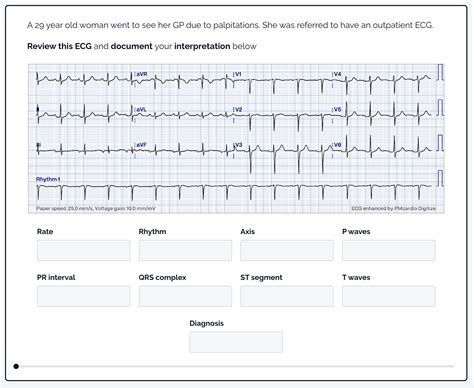Select the Rhythm input field
This screenshot has width=474, height=388.
(x=185, y=250)
